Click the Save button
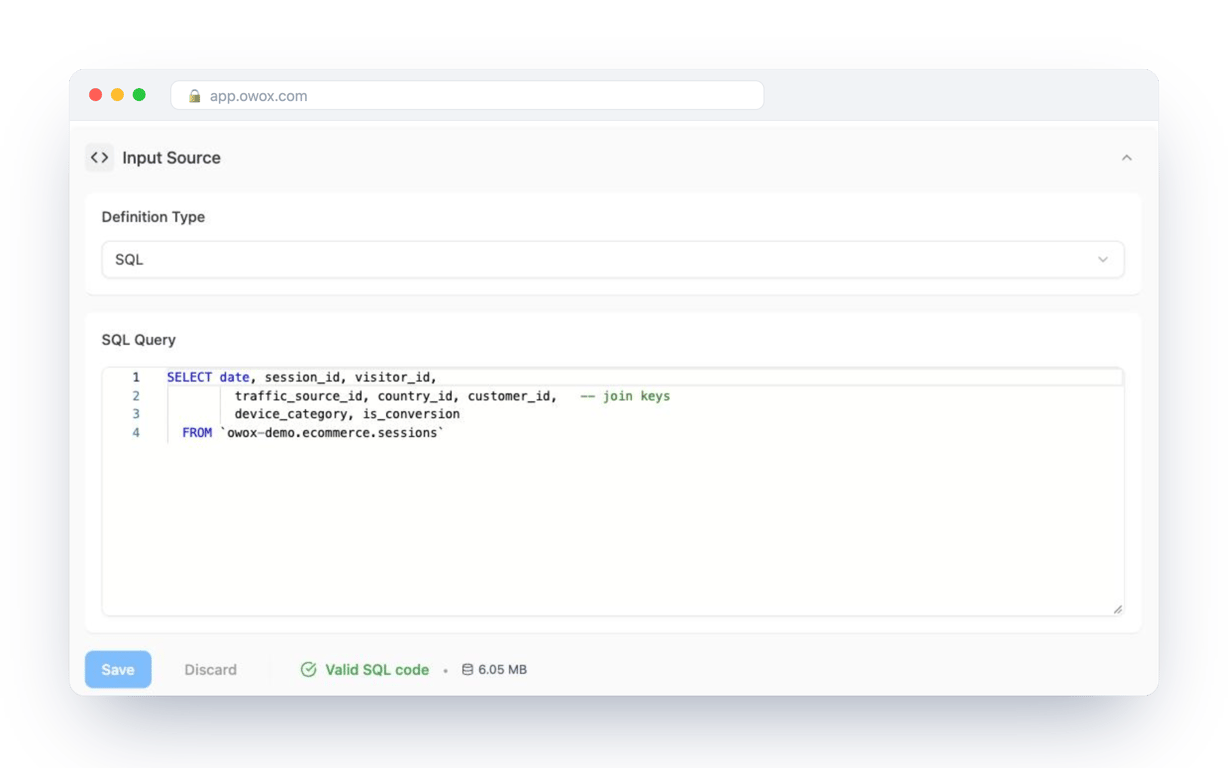1228x768 pixels. [118, 670]
